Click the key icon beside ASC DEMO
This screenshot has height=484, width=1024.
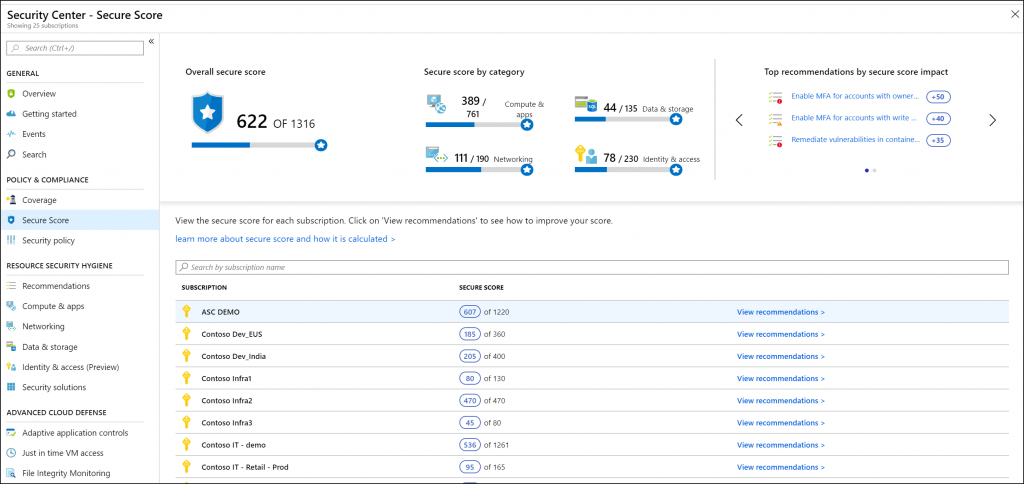click(186, 312)
